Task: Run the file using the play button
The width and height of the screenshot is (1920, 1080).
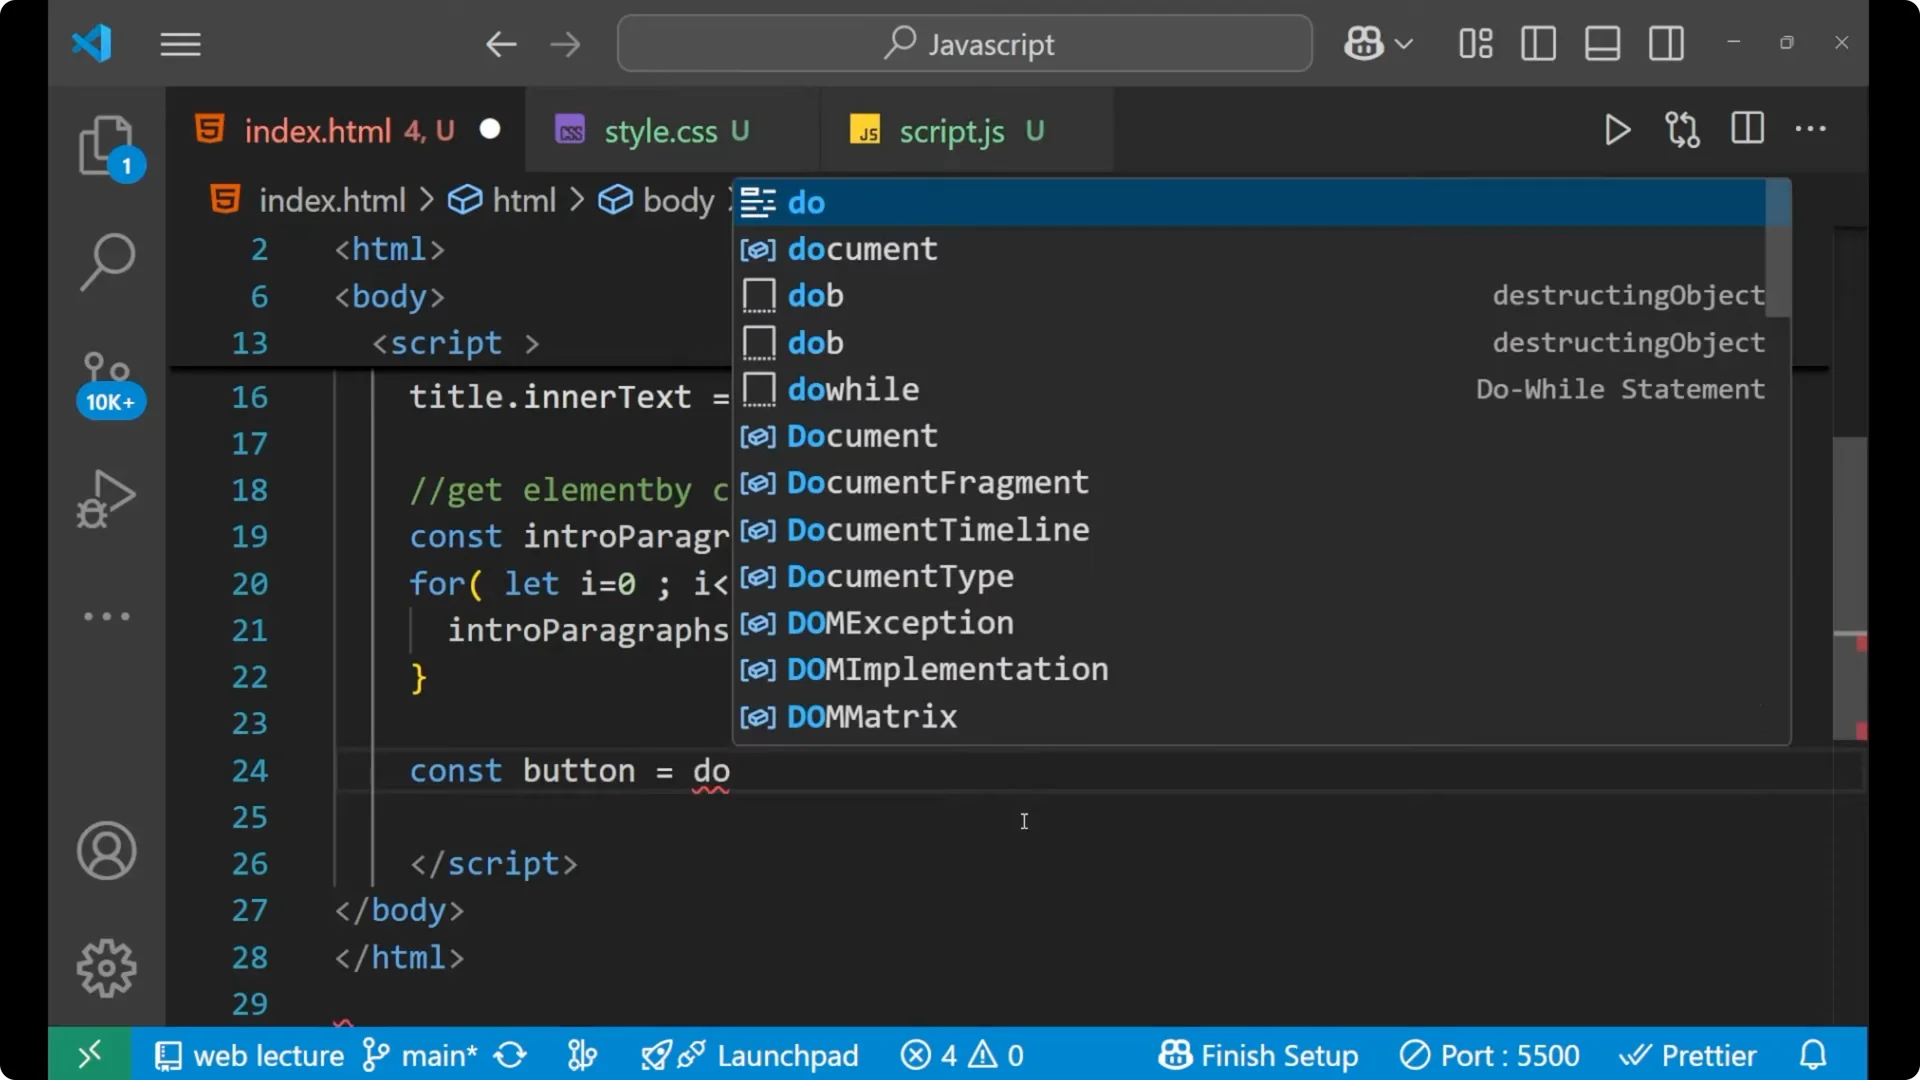Action: (x=1617, y=130)
